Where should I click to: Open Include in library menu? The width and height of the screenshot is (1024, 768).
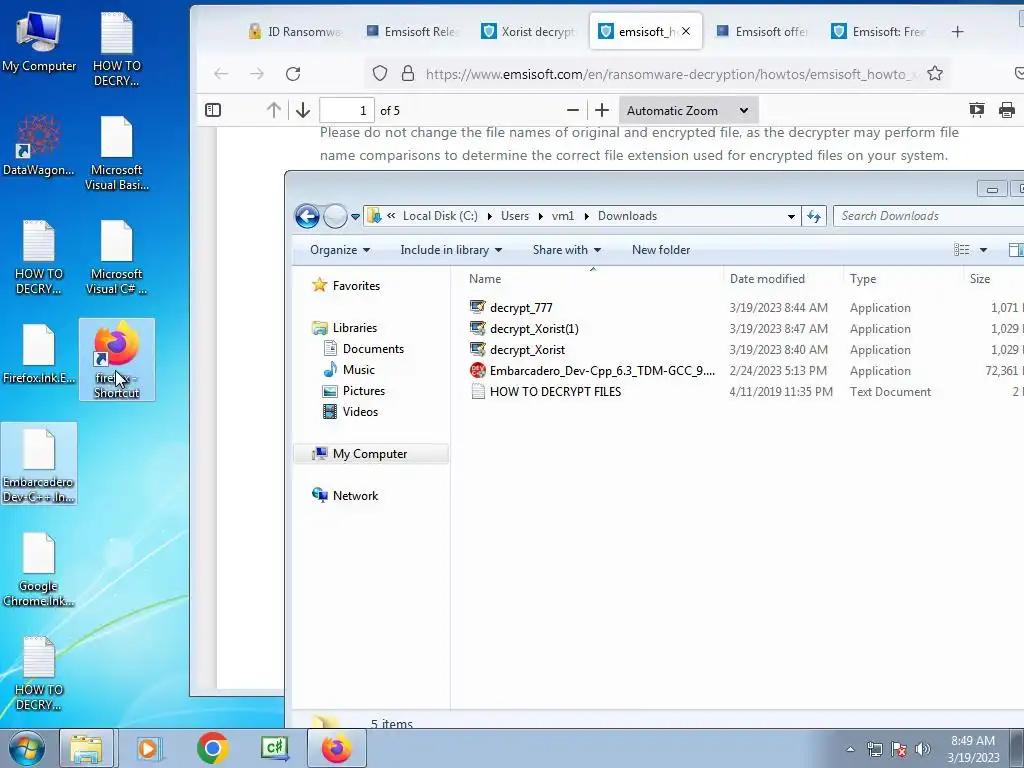(451, 250)
